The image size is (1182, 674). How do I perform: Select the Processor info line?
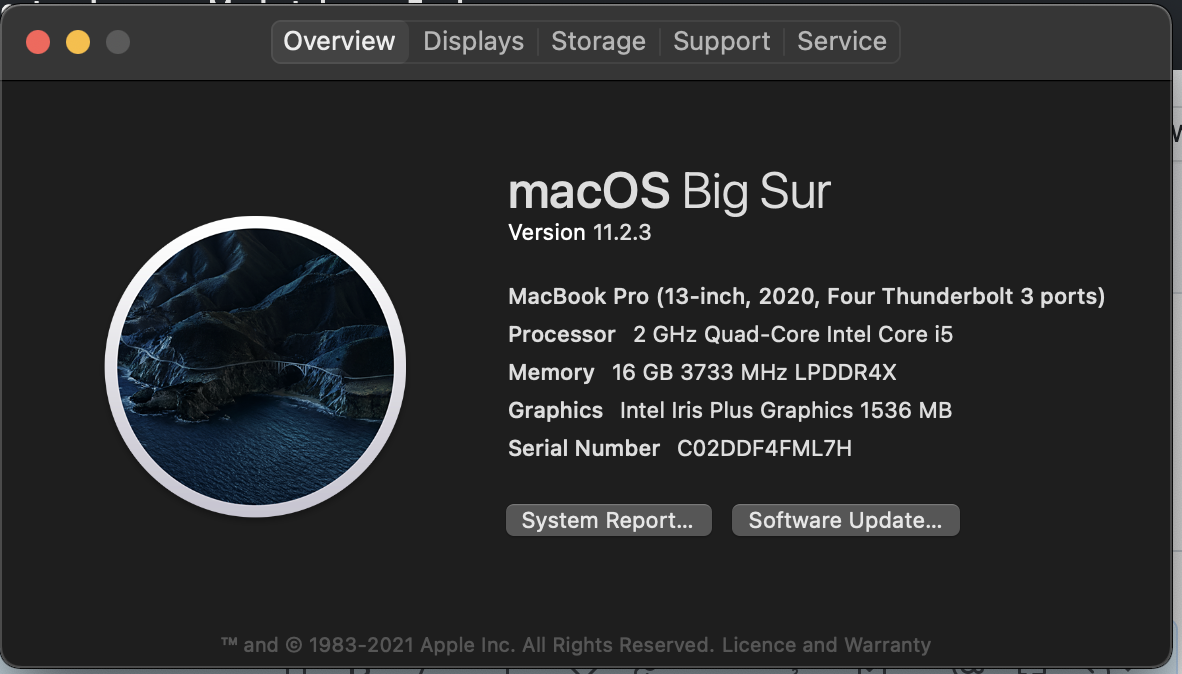click(x=730, y=334)
